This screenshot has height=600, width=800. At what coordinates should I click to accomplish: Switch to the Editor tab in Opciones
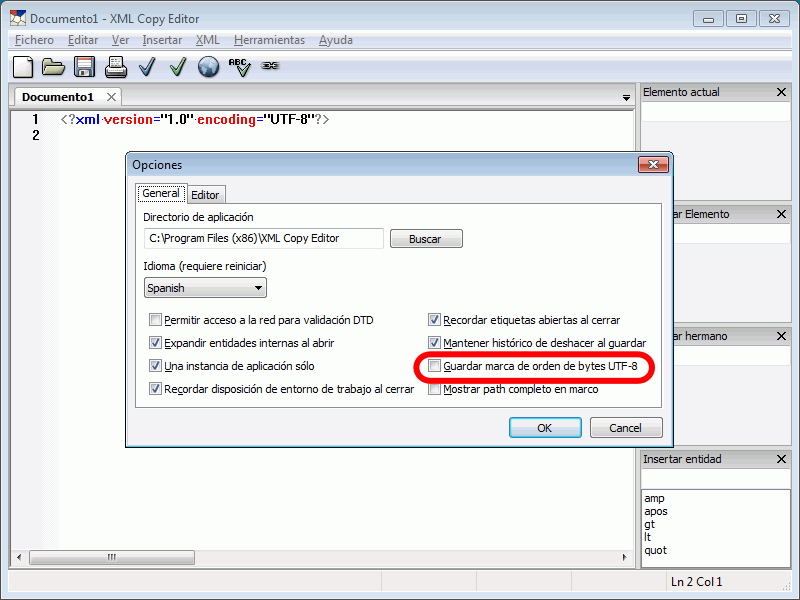point(205,195)
